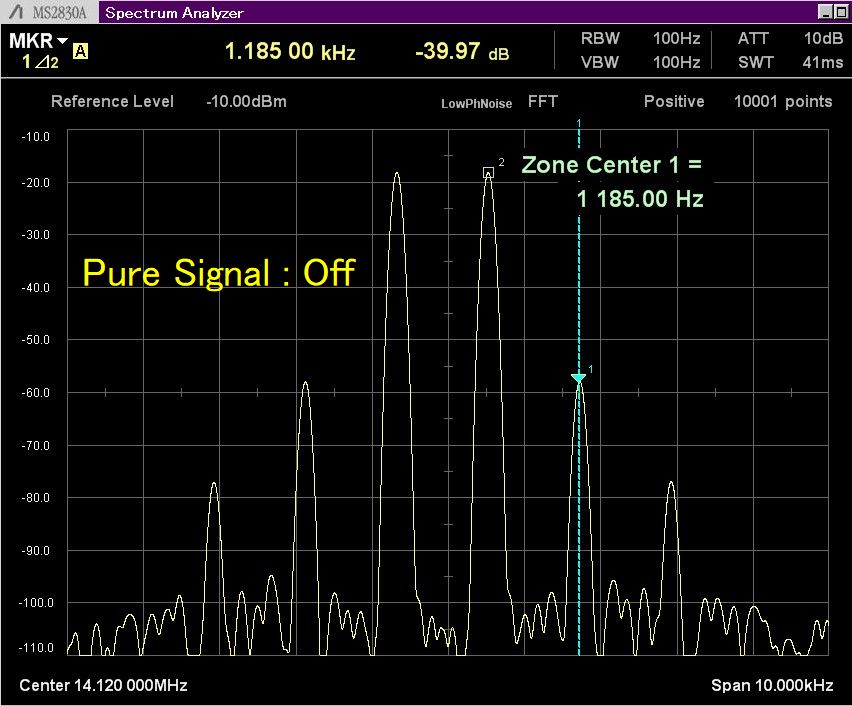Click the marker level -39.97 dB readout

click(462, 52)
